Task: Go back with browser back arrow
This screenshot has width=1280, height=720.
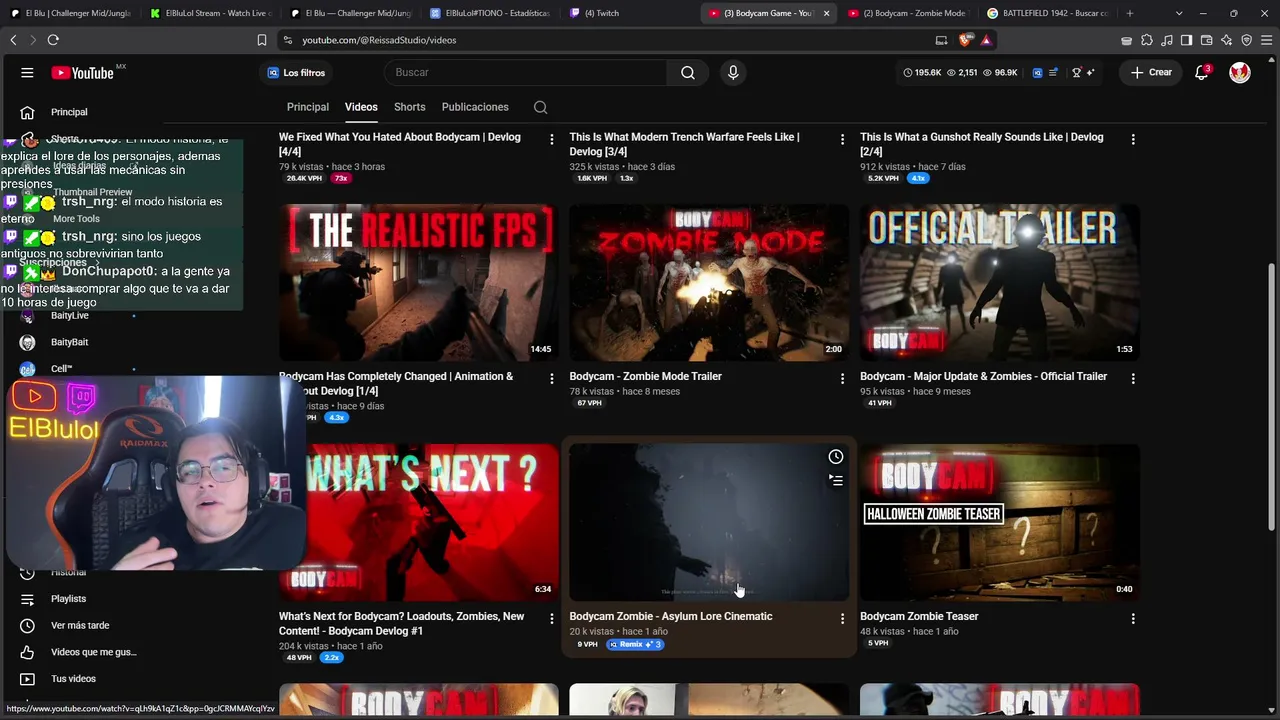Action: click(x=13, y=40)
